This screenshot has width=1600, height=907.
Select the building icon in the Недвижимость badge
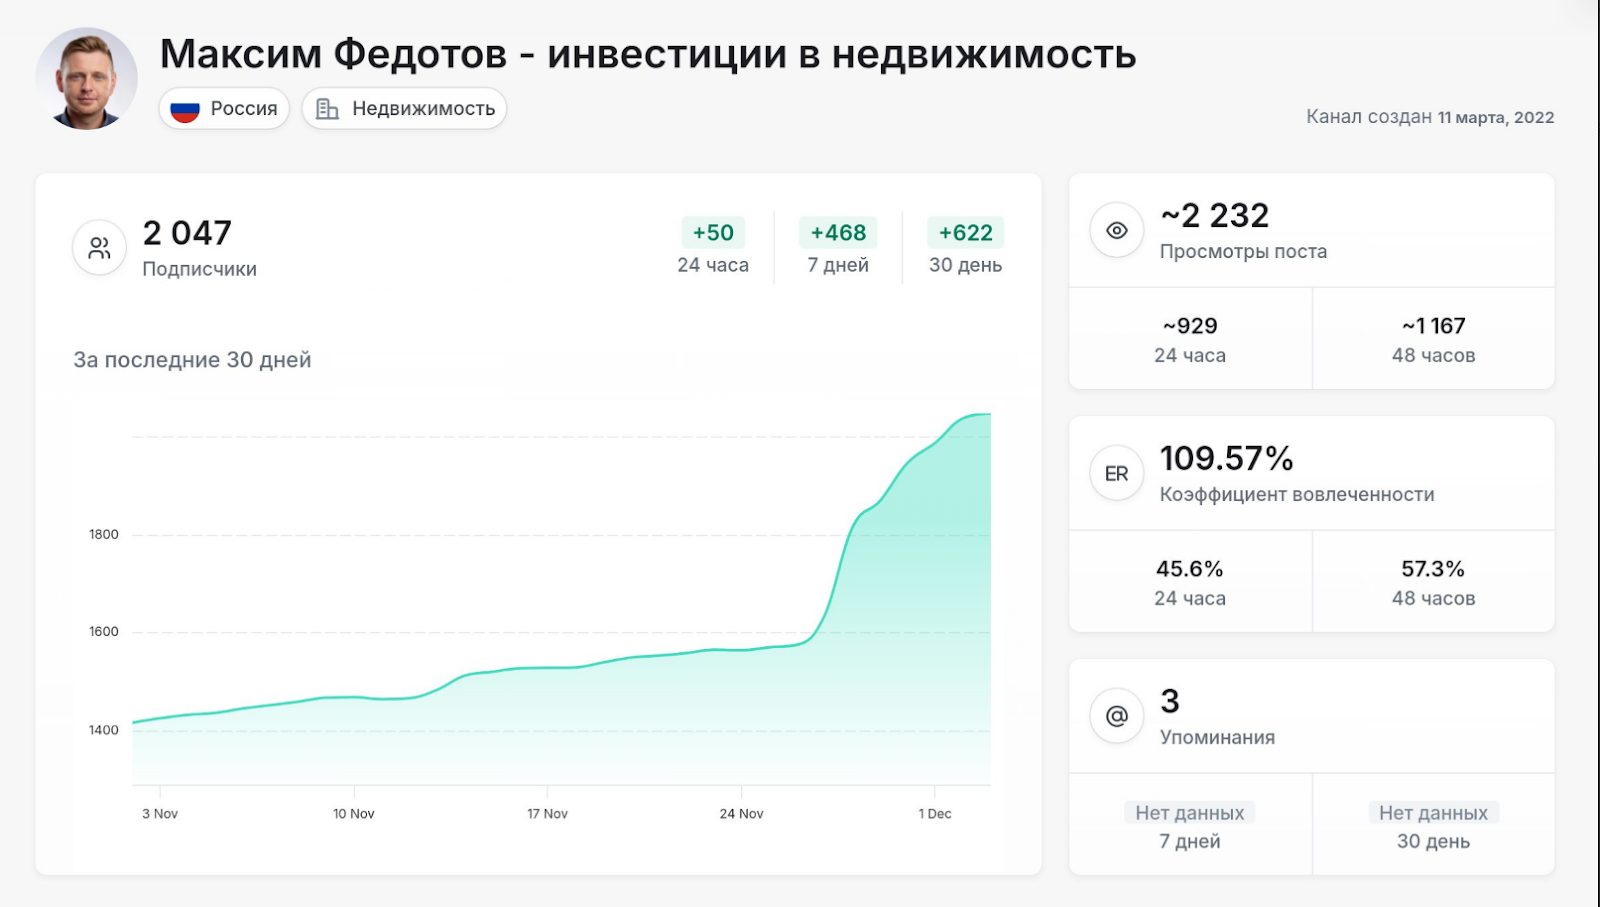(325, 108)
